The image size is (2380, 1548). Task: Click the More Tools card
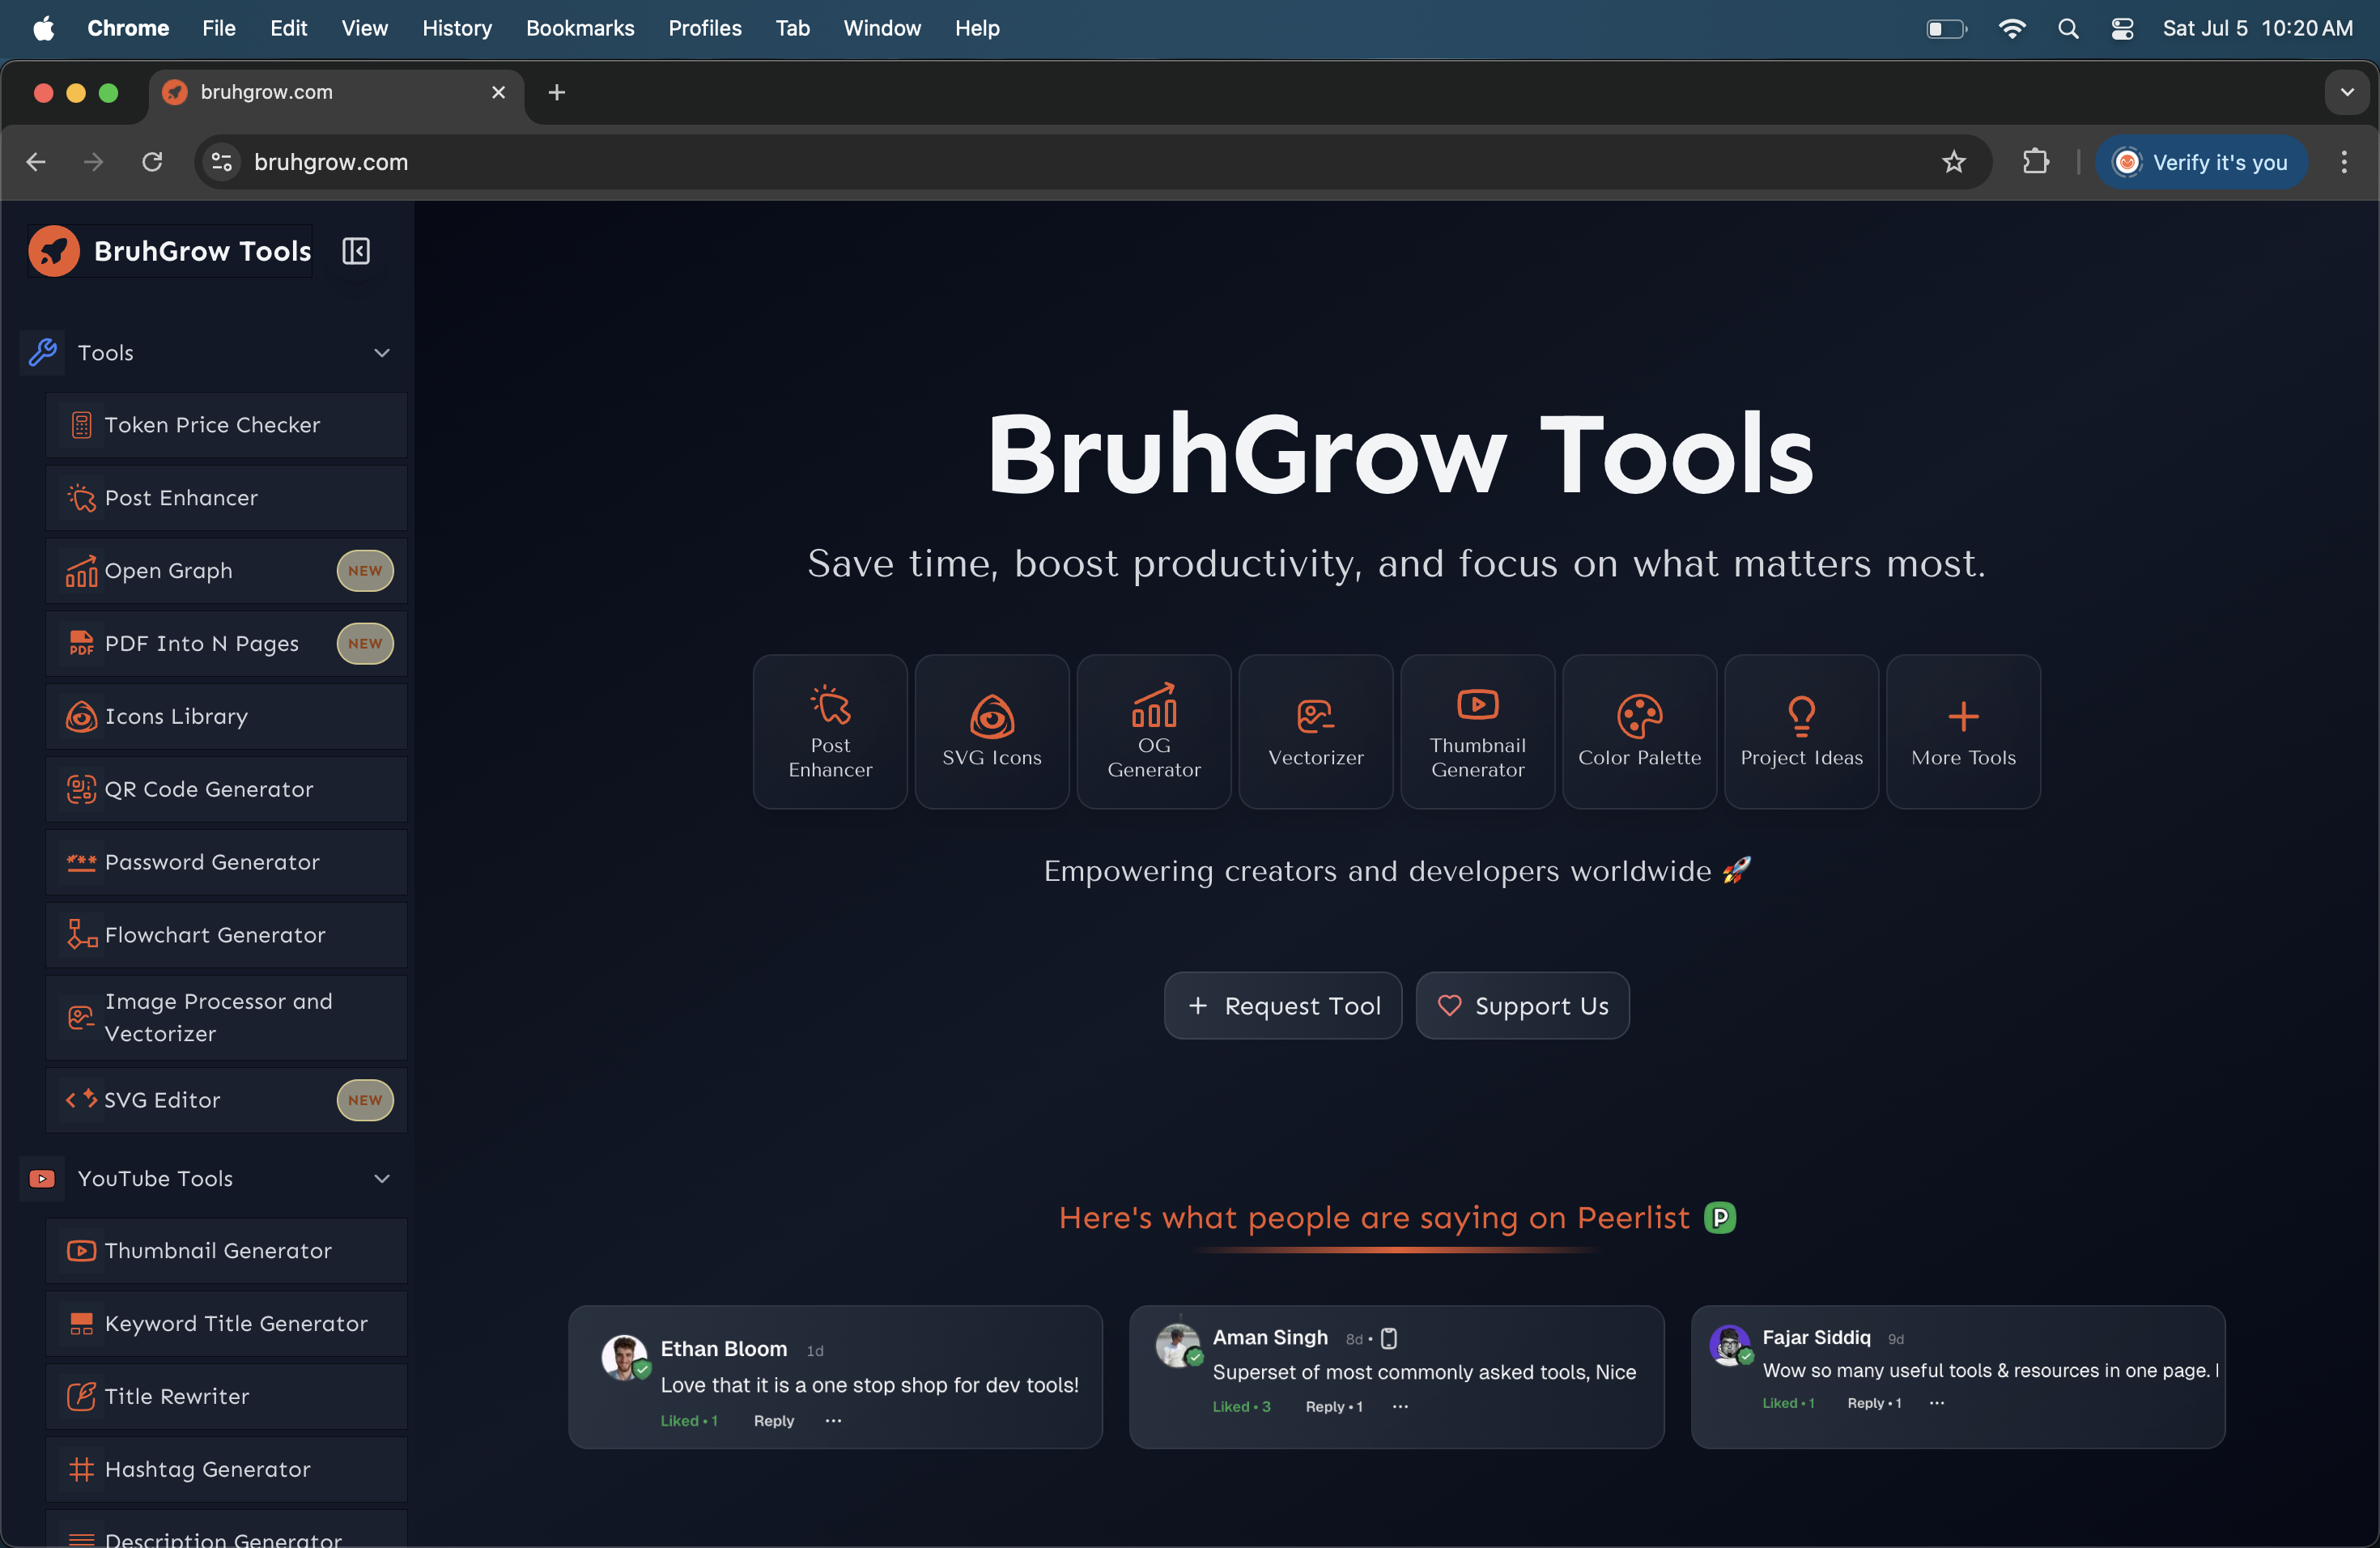click(x=1962, y=731)
